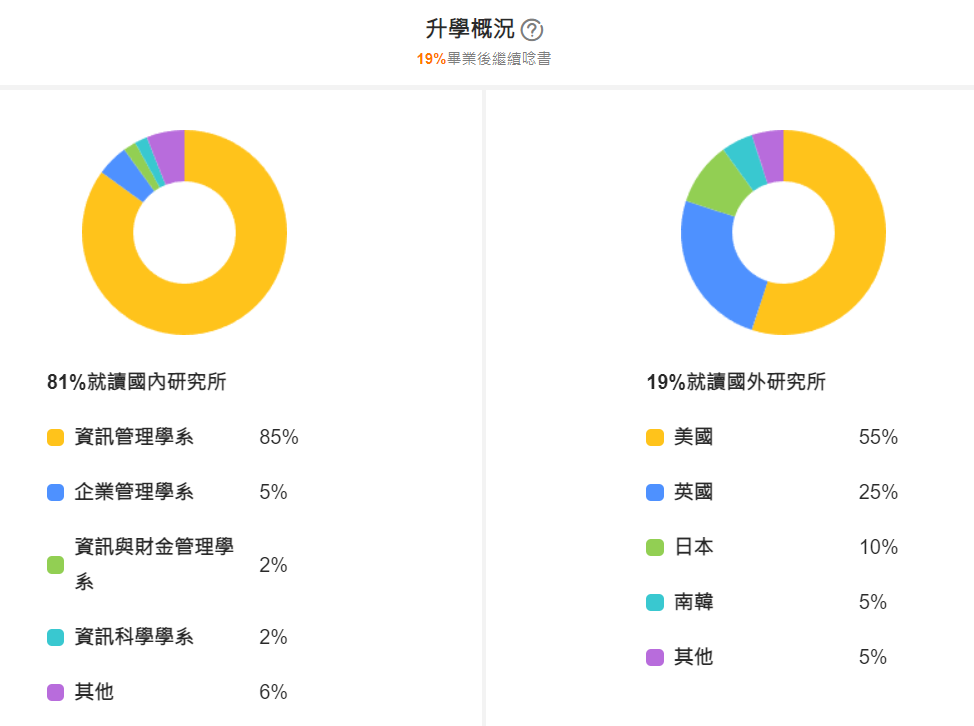
Task: Click the yellow 美國 legend swatch
Action: [x=656, y=437]
